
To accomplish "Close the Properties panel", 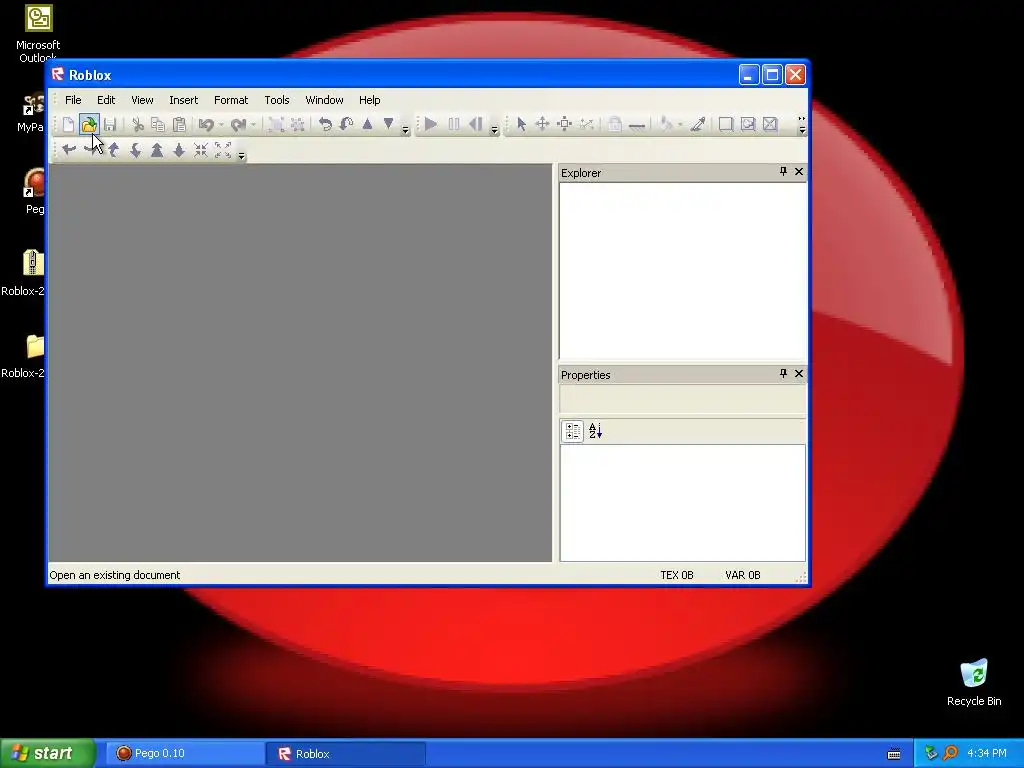I will pos(799,374).
